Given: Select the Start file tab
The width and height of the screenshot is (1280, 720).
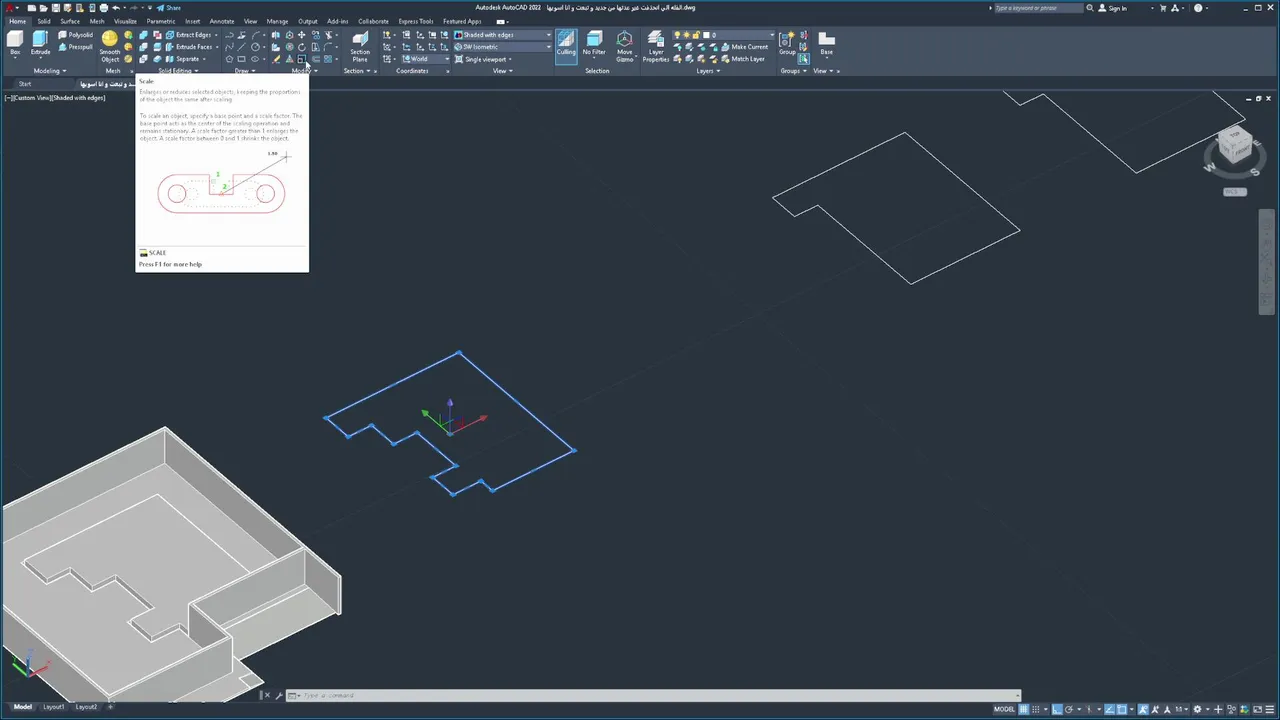Looking at the screenshot, I should (x=25, y=84).
